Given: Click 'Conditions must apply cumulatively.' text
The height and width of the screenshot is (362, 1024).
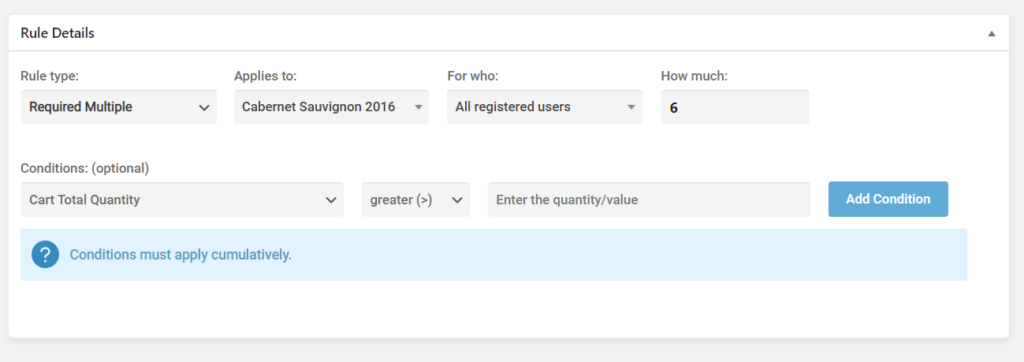Looking at the screenshot, I should (181, 255).
